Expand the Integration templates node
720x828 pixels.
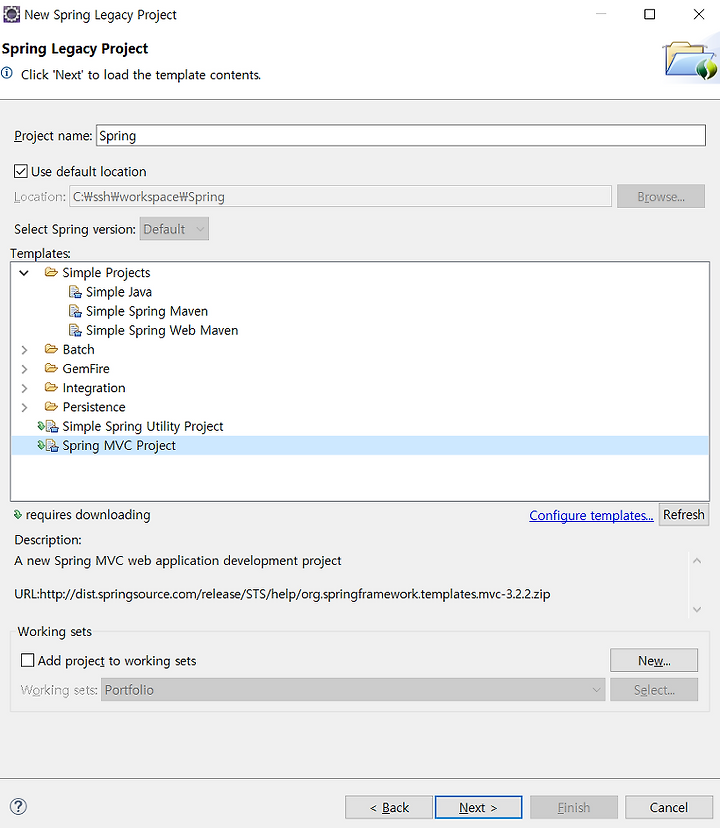tap(24, 388)
